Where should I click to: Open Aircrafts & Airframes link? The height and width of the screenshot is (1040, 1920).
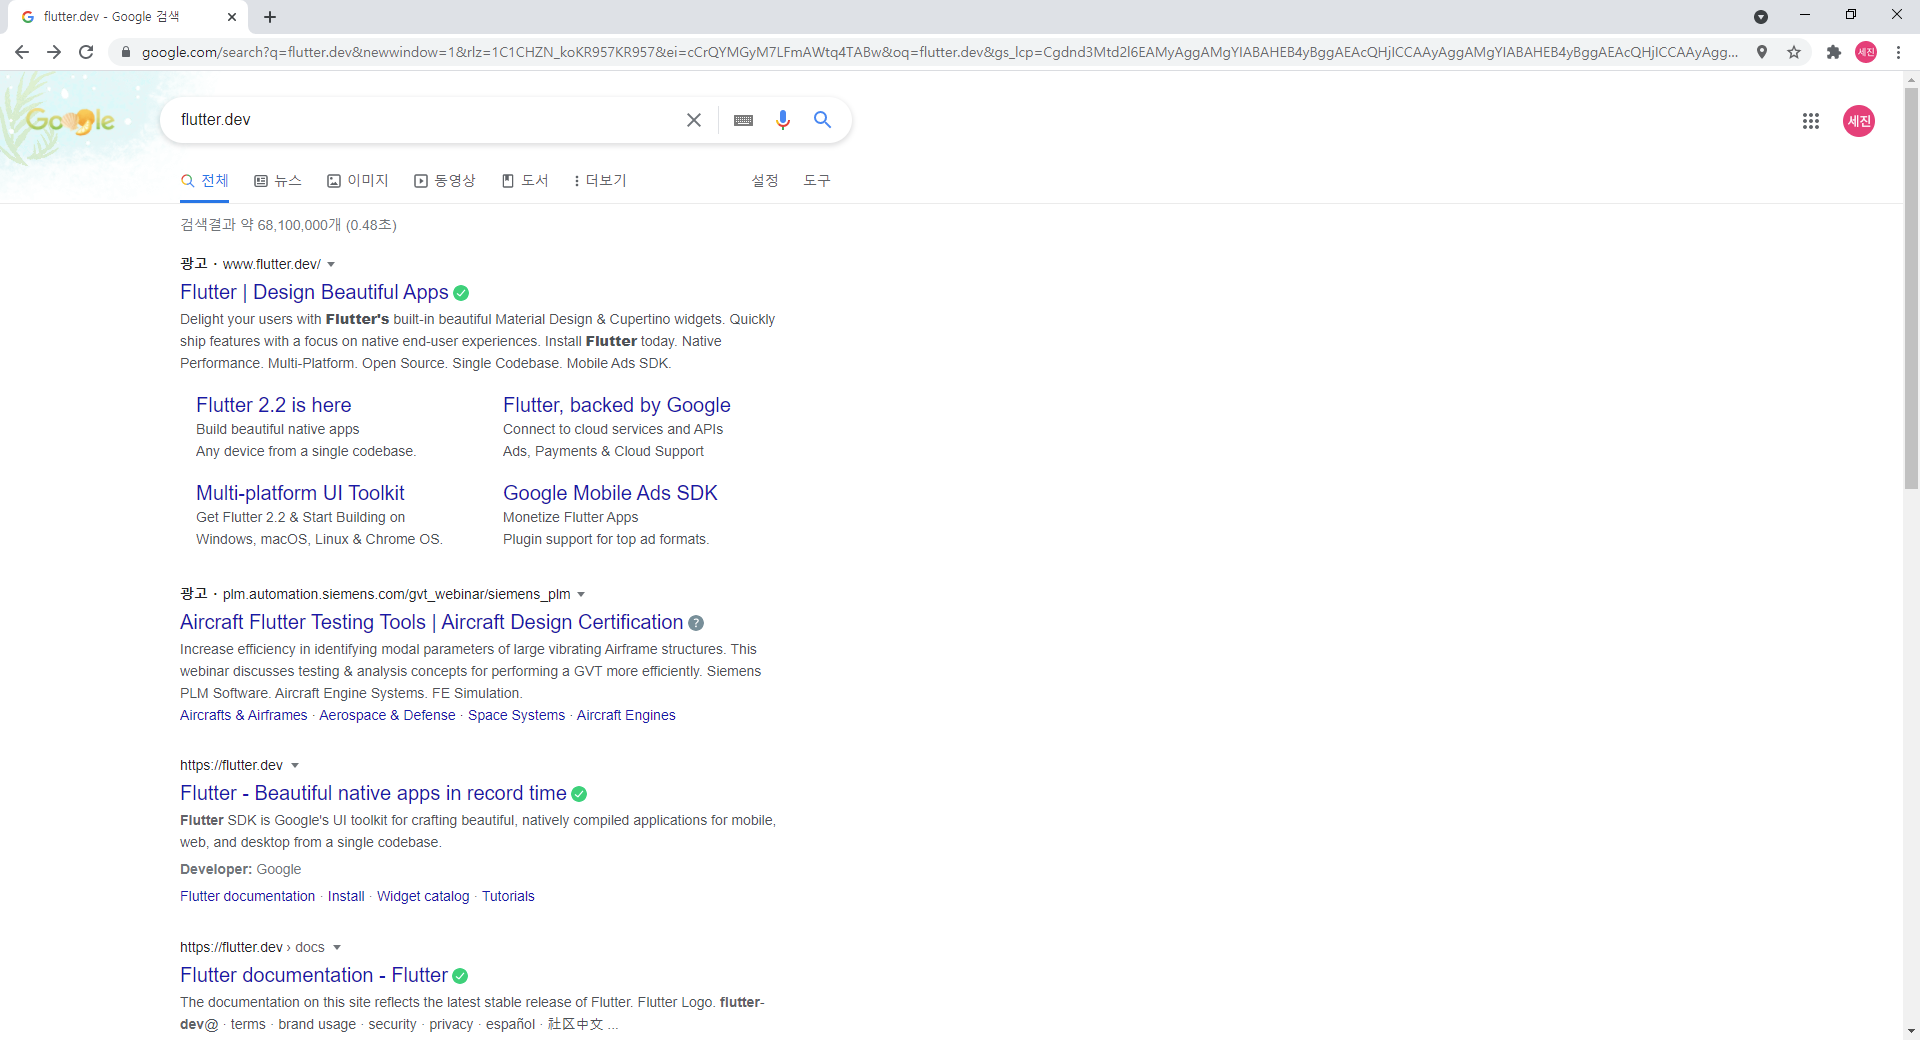pos(244,715)
